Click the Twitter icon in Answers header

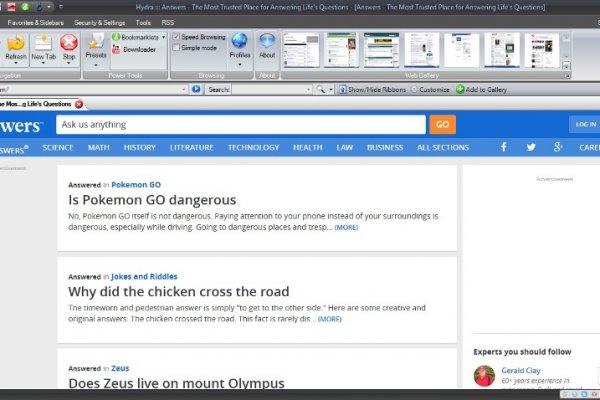click(531, 147)
